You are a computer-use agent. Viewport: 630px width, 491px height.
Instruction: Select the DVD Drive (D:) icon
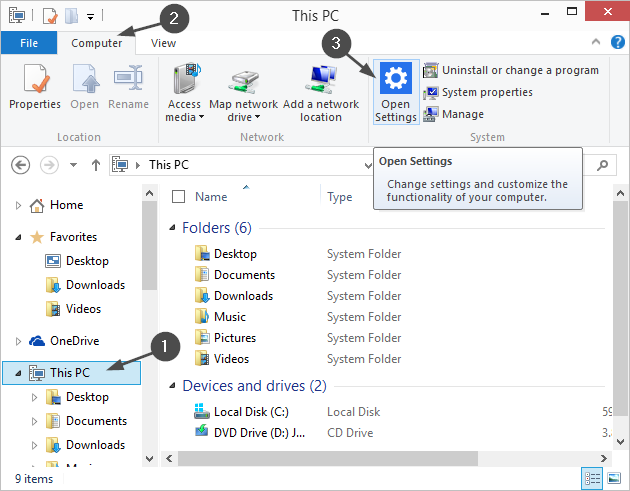[202, 432]
